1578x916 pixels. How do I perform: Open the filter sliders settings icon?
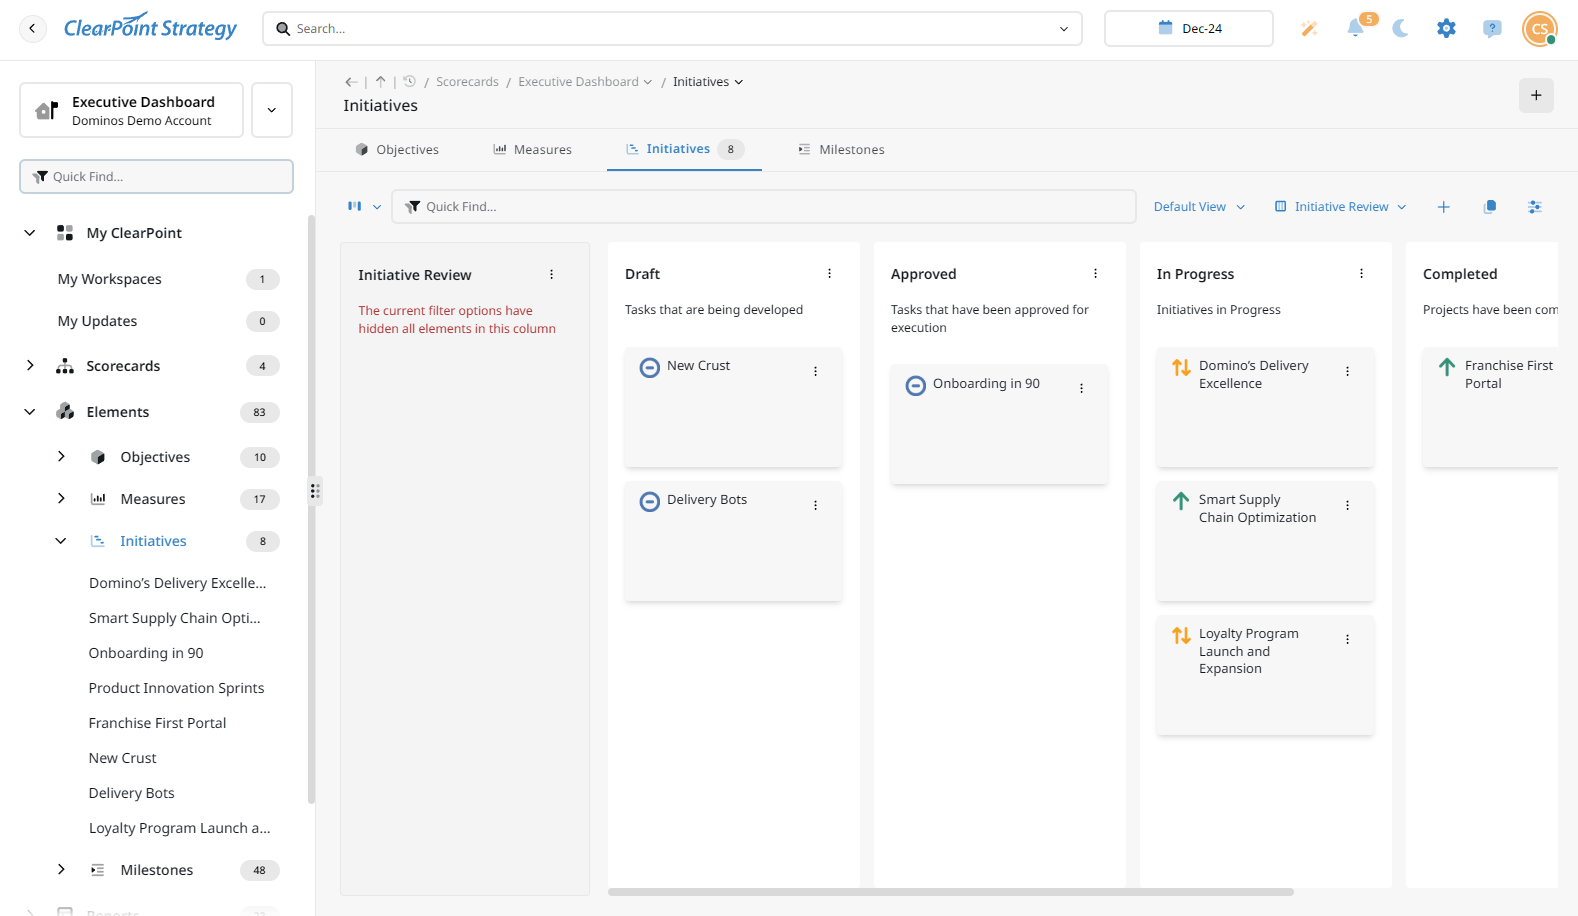tap(1535, 207)
